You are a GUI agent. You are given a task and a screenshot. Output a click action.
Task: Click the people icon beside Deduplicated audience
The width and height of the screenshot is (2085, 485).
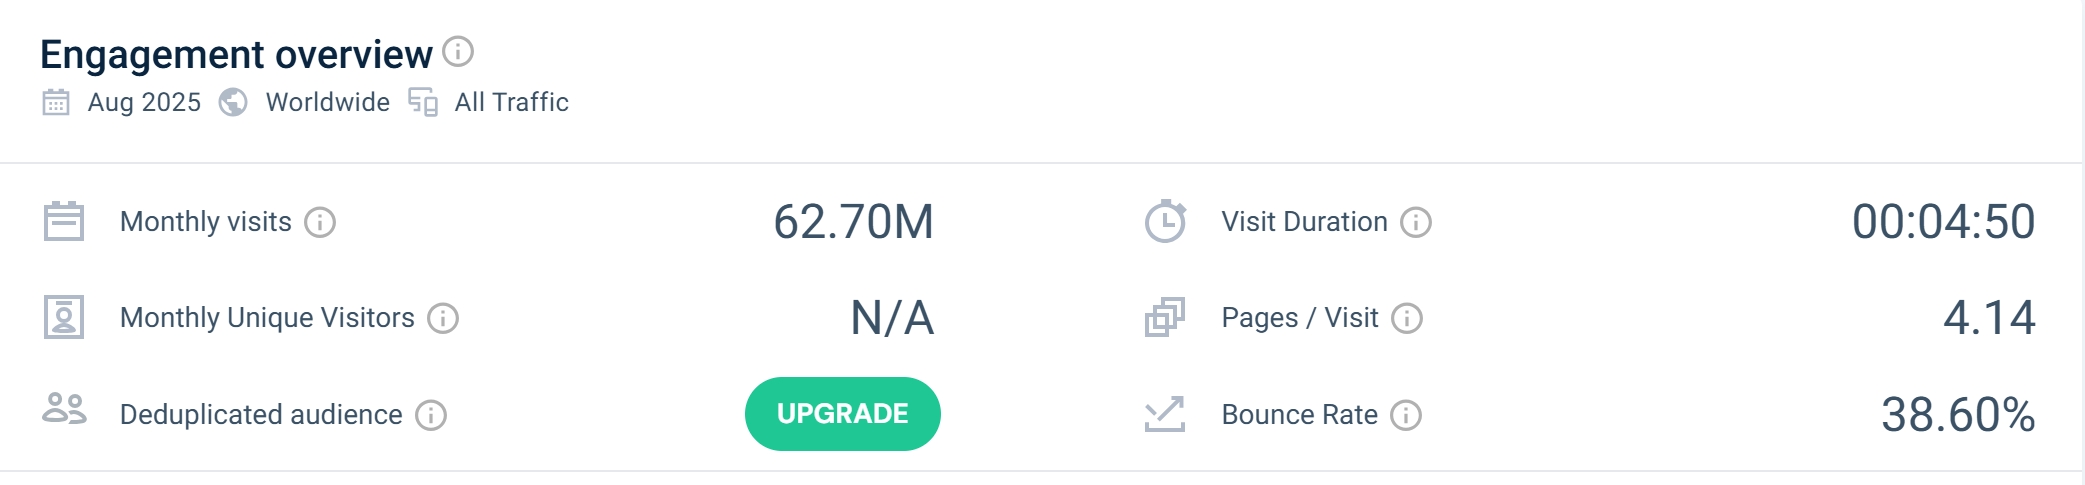(x=64, y=409)
